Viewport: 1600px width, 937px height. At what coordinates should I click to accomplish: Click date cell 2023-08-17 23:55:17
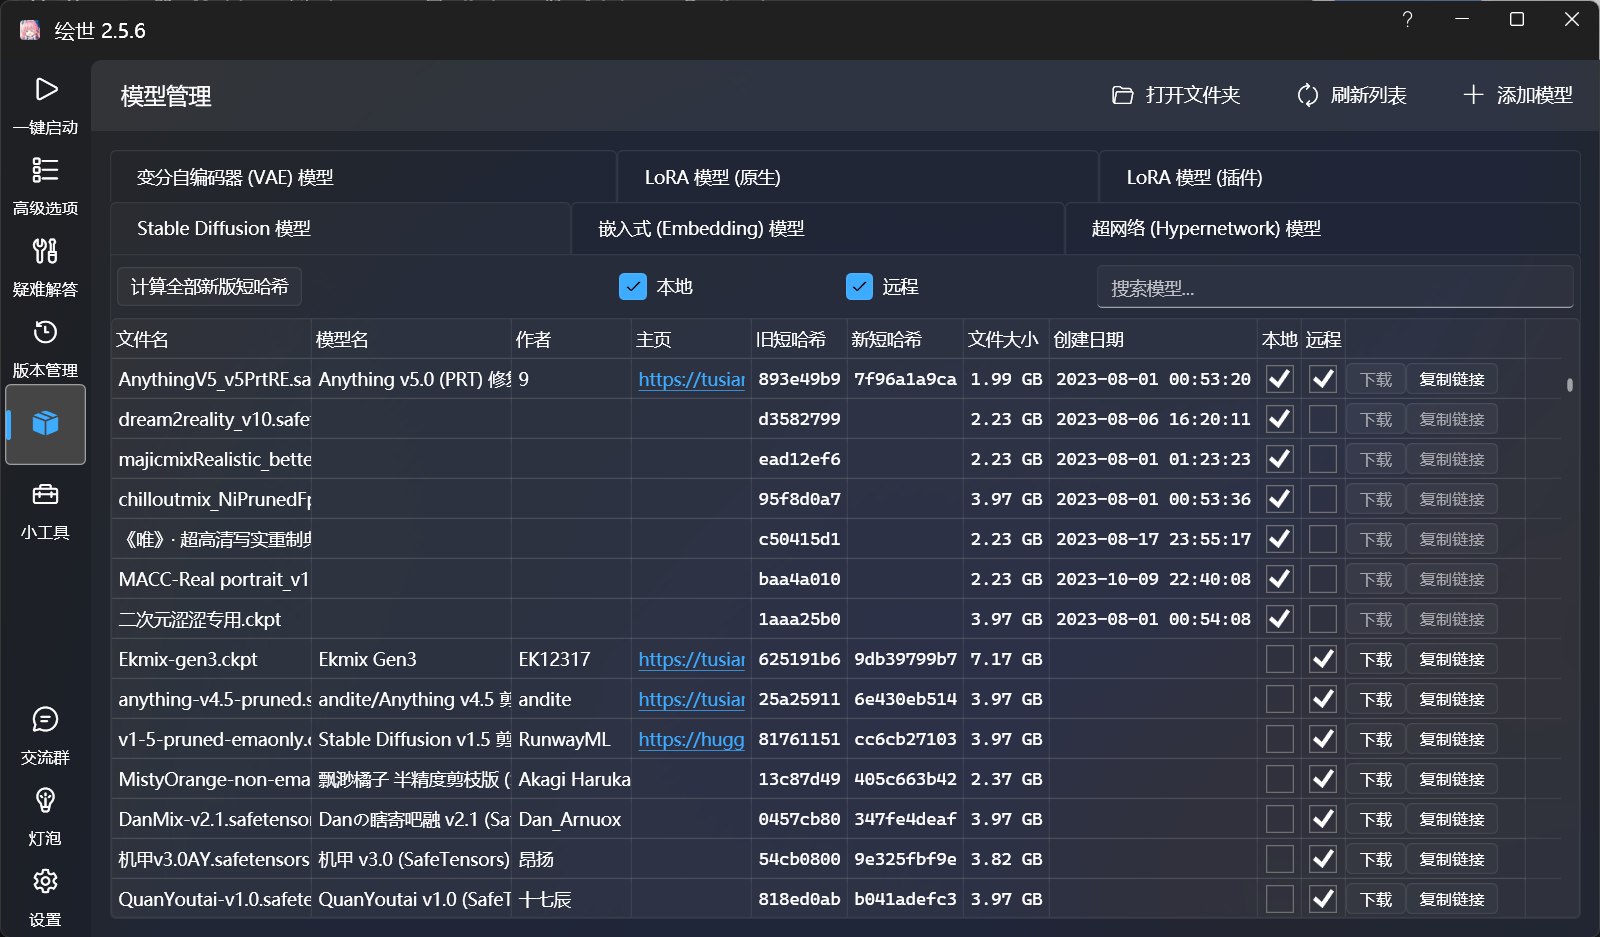click(1153, 539)
